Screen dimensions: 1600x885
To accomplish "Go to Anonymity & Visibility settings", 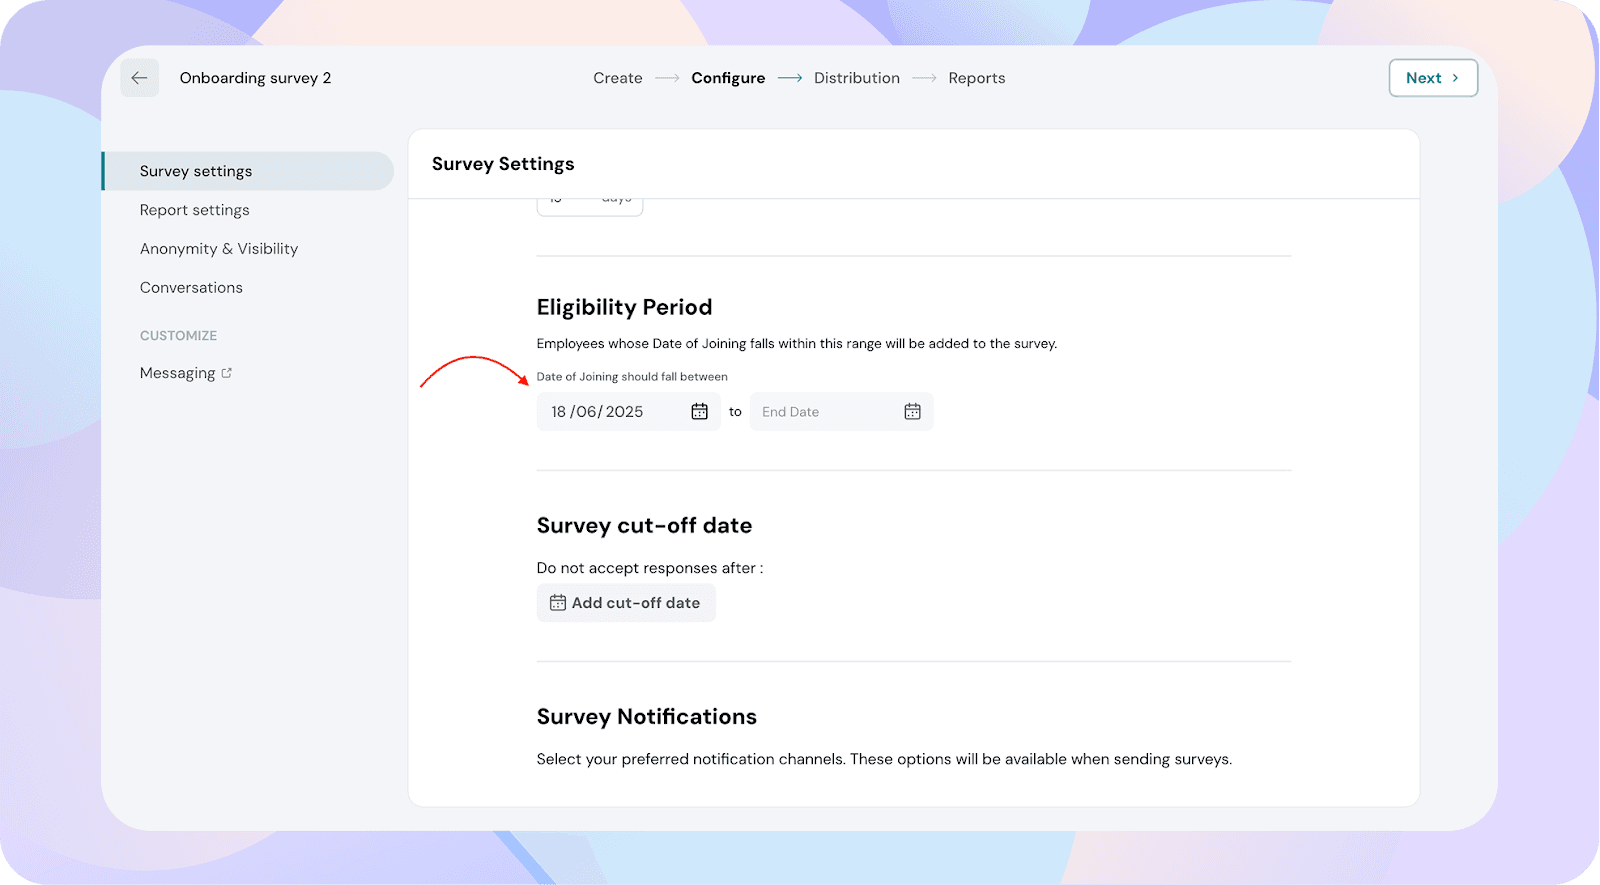I will click(x=219, y=249).
